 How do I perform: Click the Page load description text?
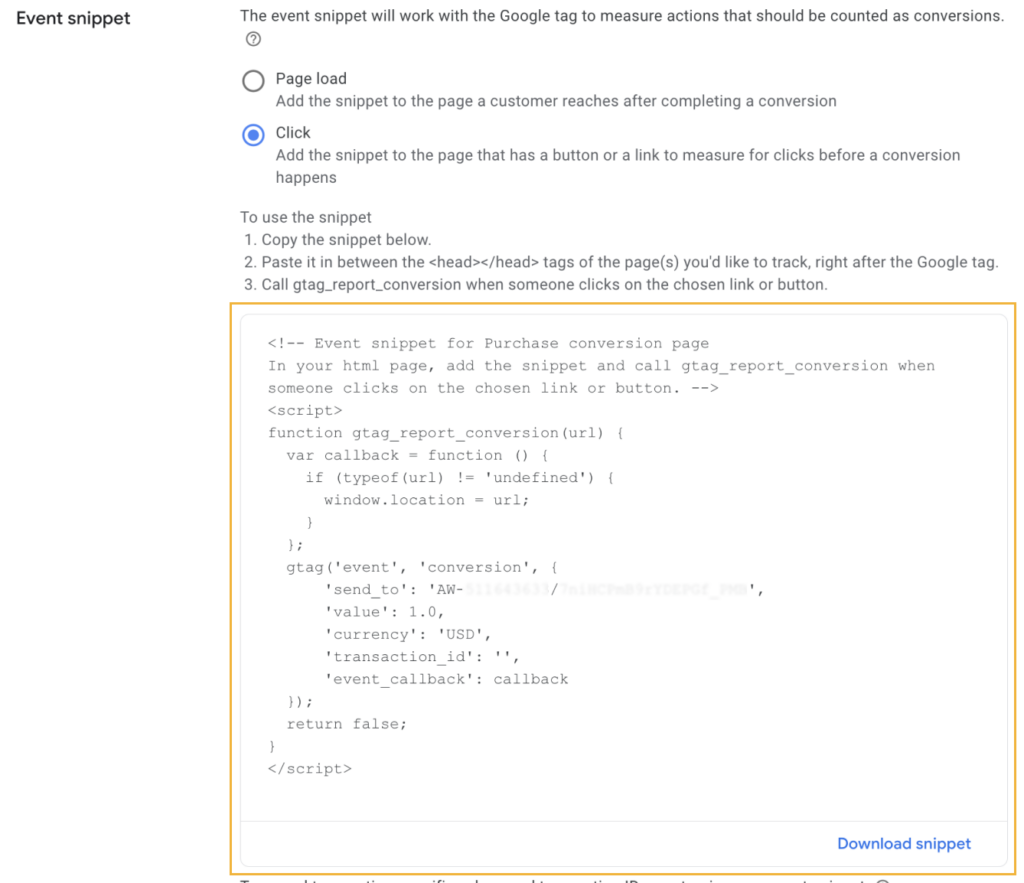[x=556, y=101]
